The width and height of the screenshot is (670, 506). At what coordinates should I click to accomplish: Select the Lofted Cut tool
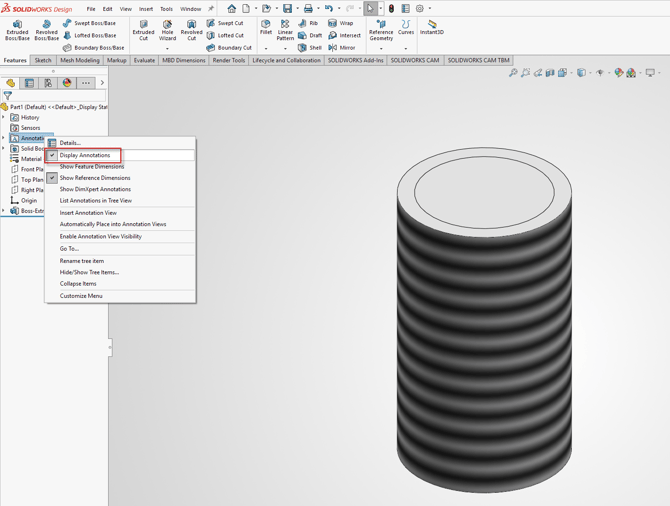225,35
